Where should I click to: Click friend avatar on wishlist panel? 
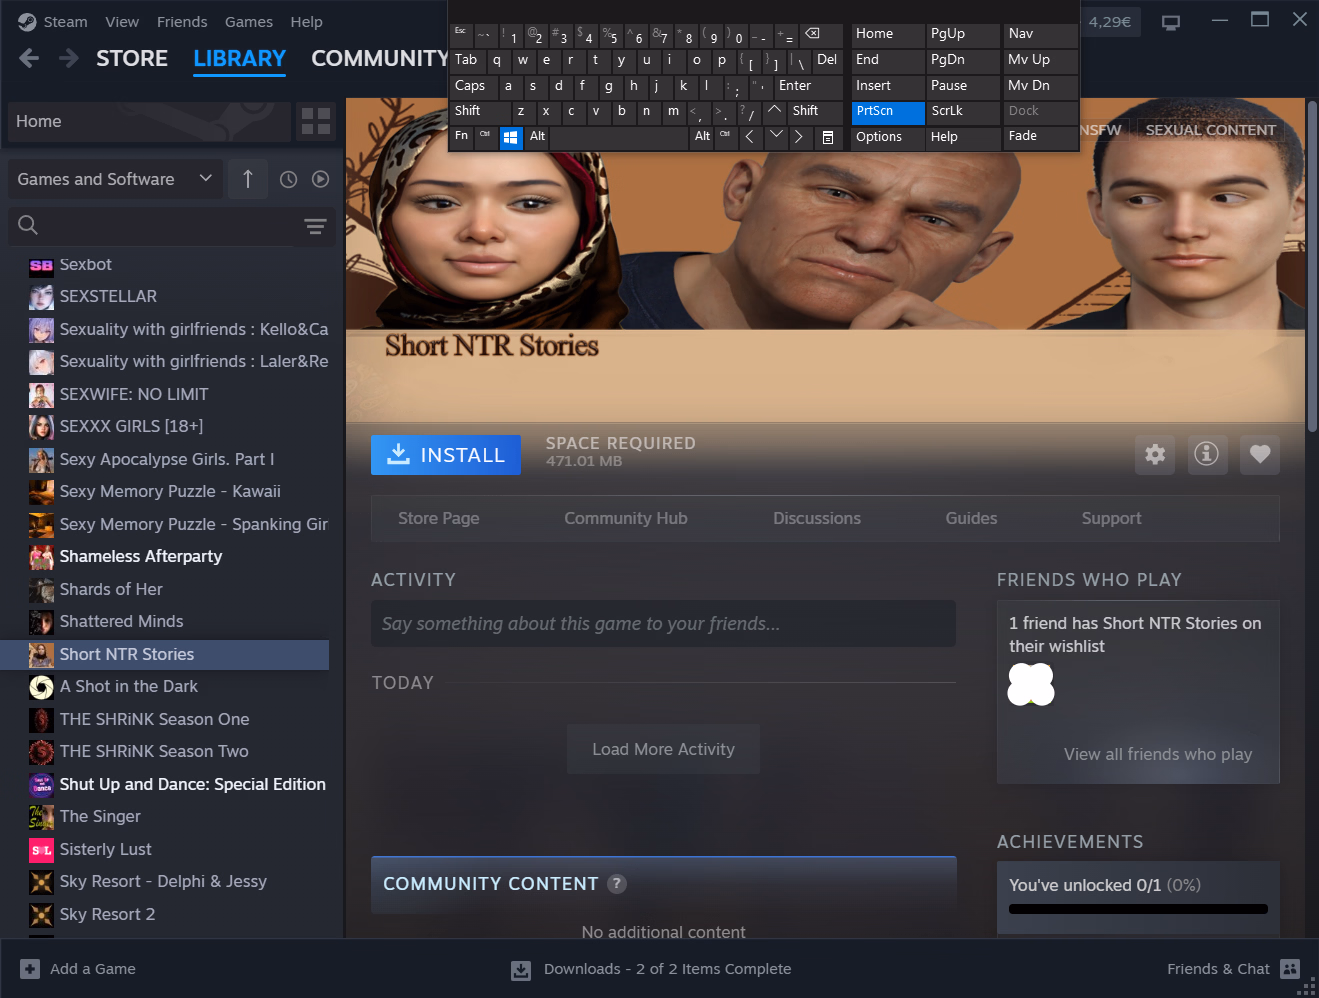coord(1031,685)
